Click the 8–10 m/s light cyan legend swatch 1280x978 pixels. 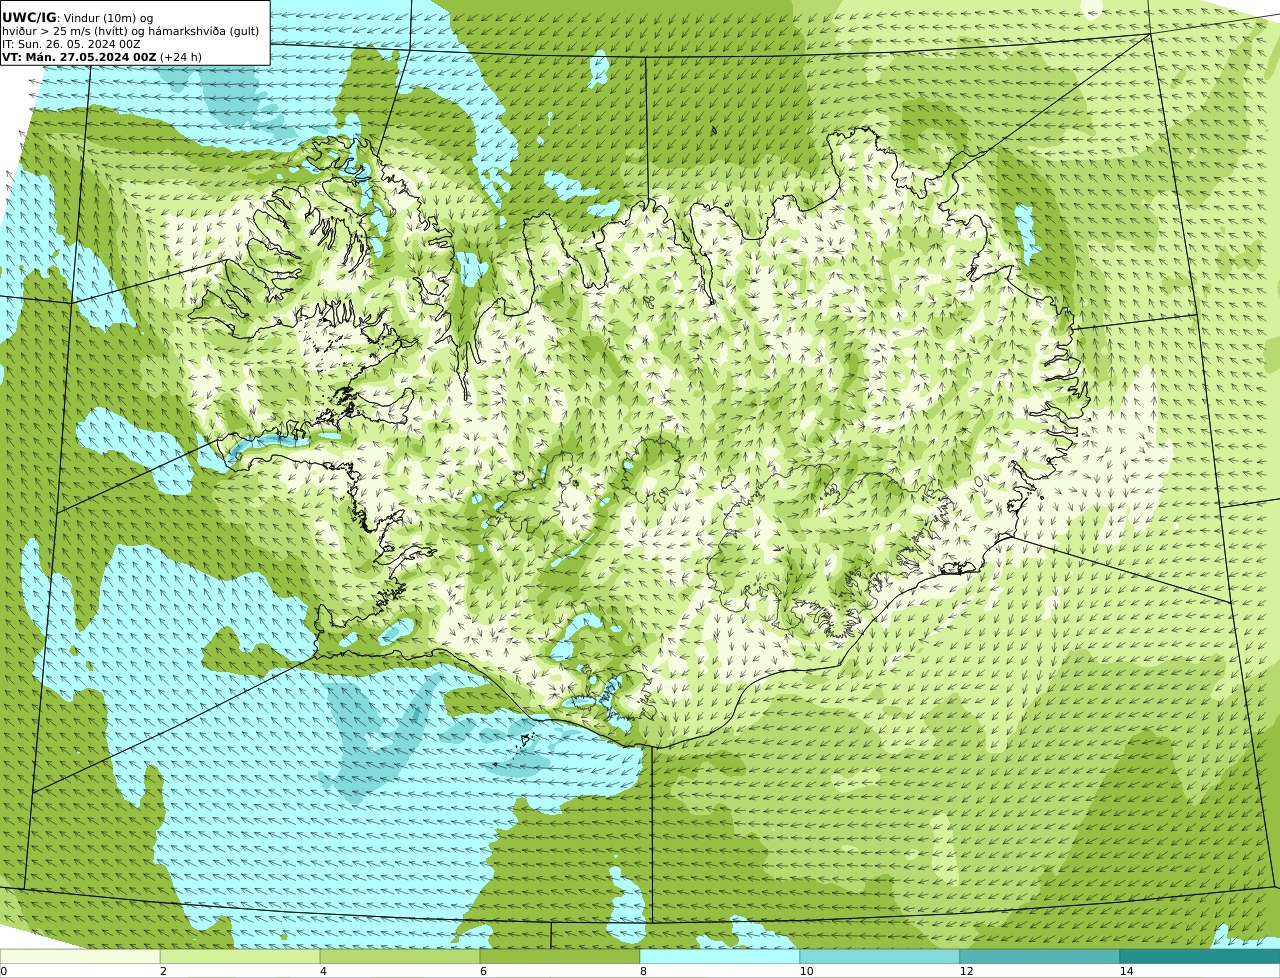(720, 956)
